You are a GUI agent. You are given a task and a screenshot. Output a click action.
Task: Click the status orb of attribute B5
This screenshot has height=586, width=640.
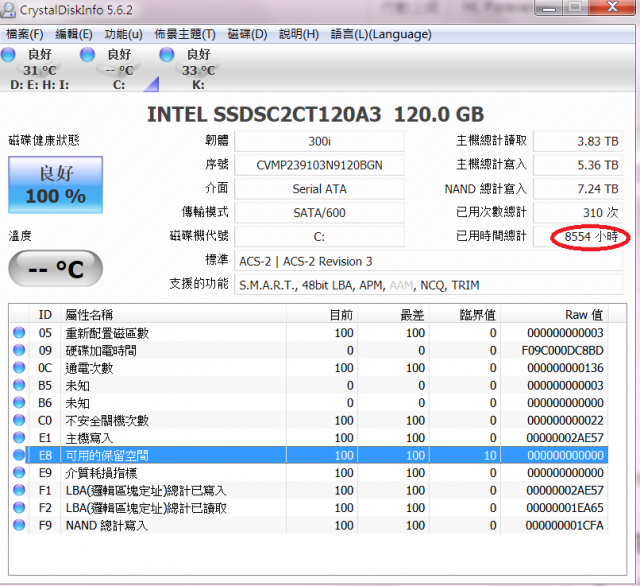(19, 385)
